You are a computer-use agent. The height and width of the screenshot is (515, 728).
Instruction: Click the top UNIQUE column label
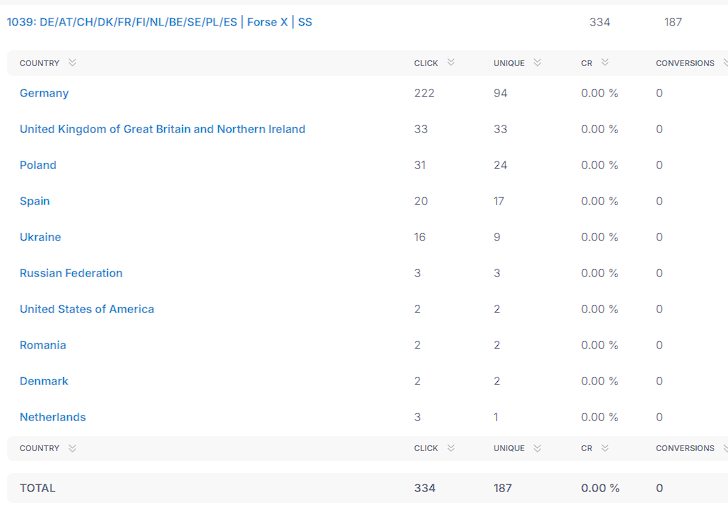(509, 63)
